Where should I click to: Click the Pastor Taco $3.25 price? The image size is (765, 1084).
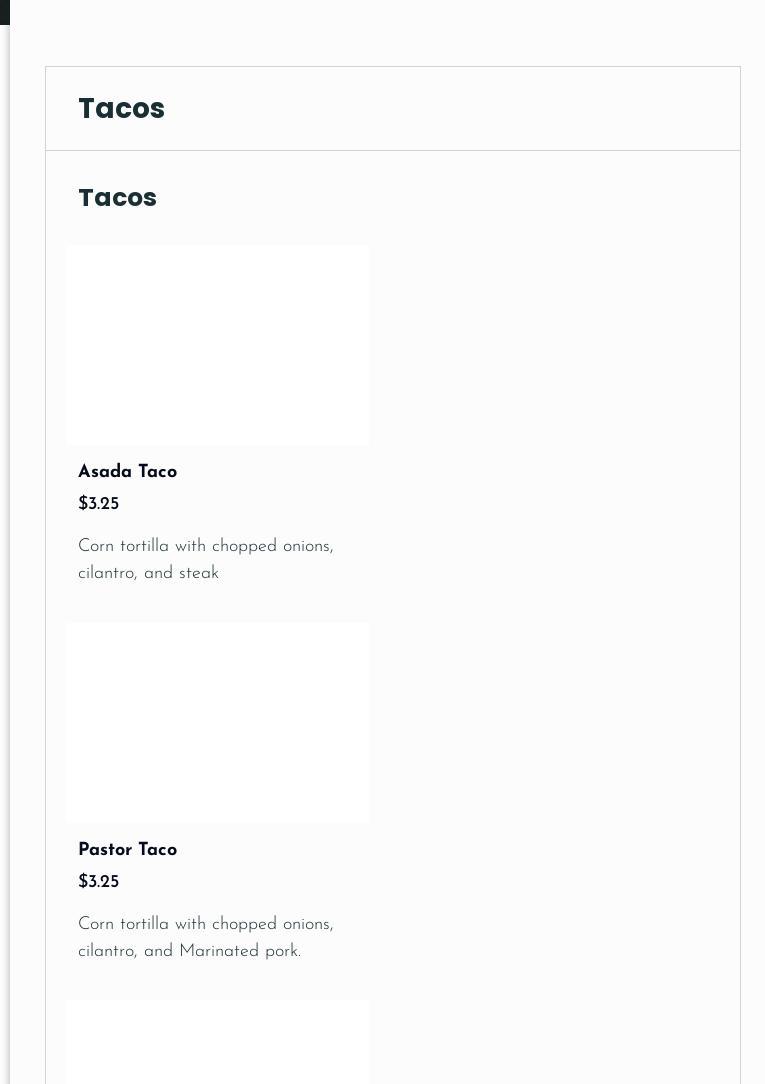[x=98, y=882]
